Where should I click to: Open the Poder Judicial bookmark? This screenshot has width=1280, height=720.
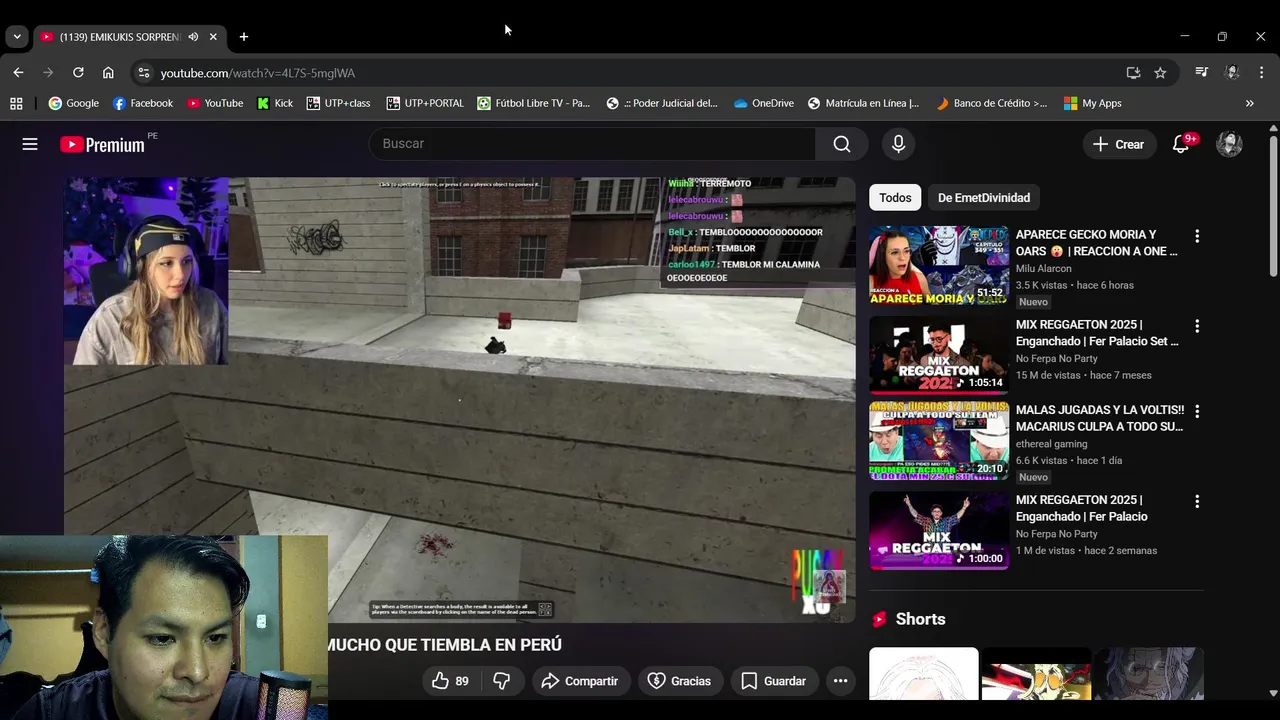point(662,103)
